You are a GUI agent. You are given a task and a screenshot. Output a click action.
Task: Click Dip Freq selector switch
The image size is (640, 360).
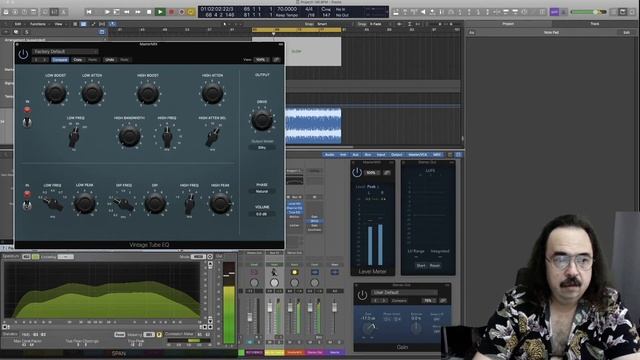pyautogui.click(x=123, y=203)
